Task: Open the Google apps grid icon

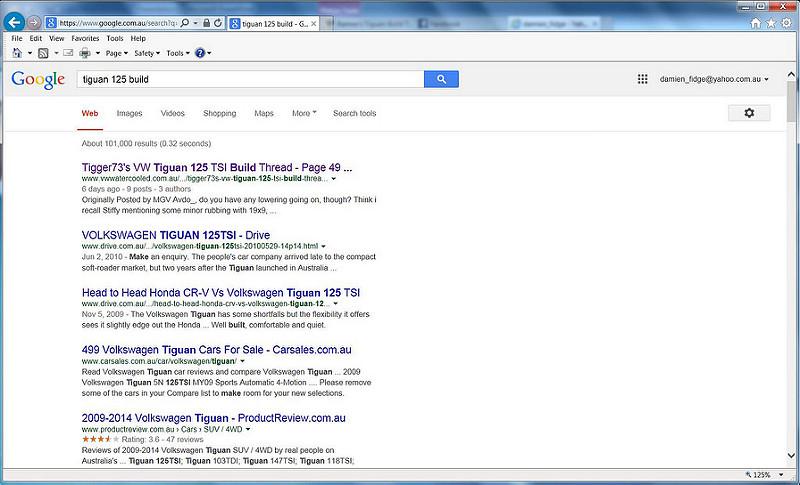Action: tap(642, 79)
